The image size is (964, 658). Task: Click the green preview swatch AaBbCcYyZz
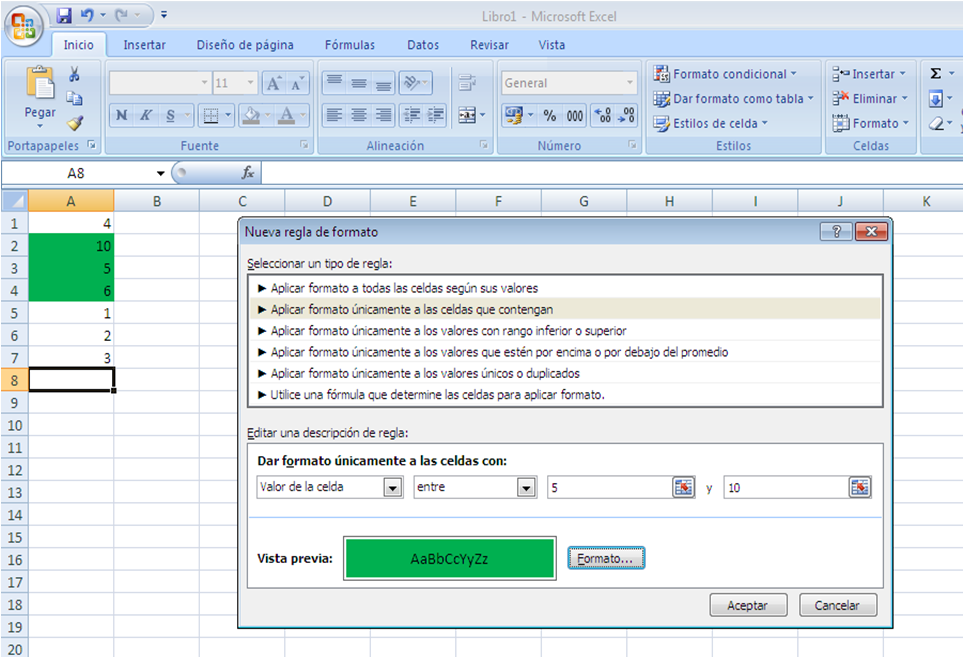[449, 558]
